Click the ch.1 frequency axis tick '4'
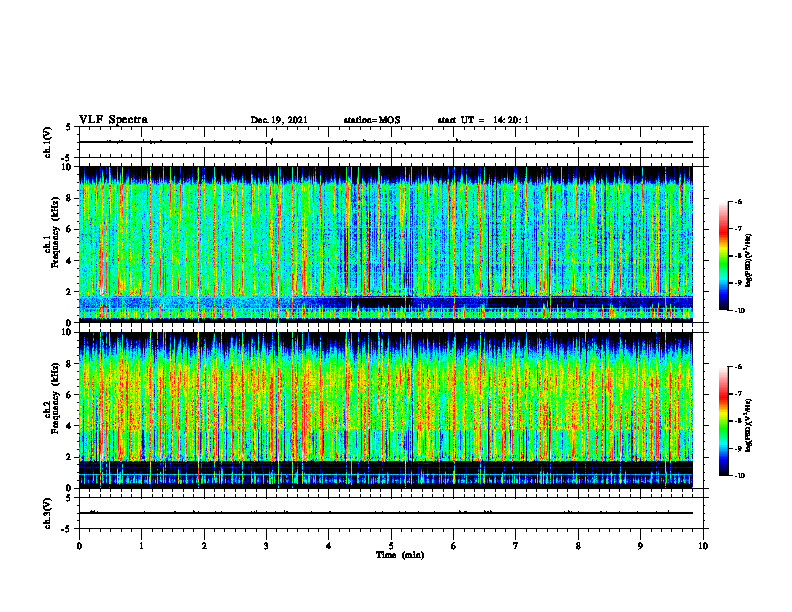Screen dimensions: 792x612 (x=70, y=261)
